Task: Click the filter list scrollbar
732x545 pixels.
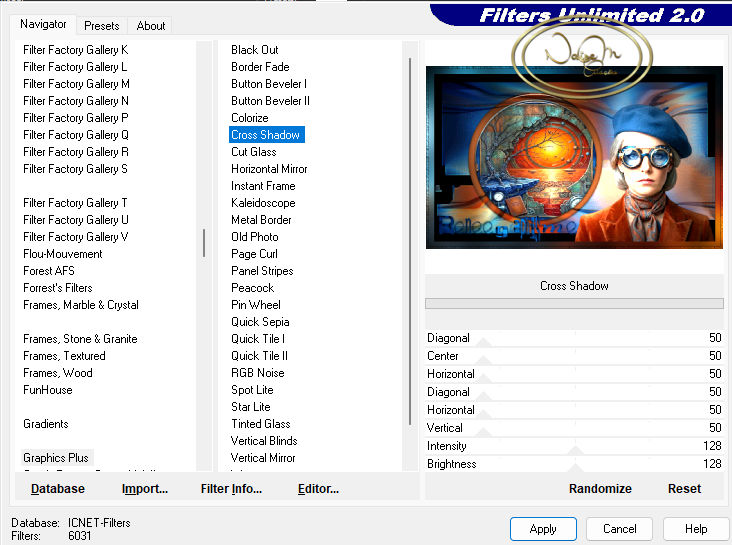Action: [x=410, y=241]
